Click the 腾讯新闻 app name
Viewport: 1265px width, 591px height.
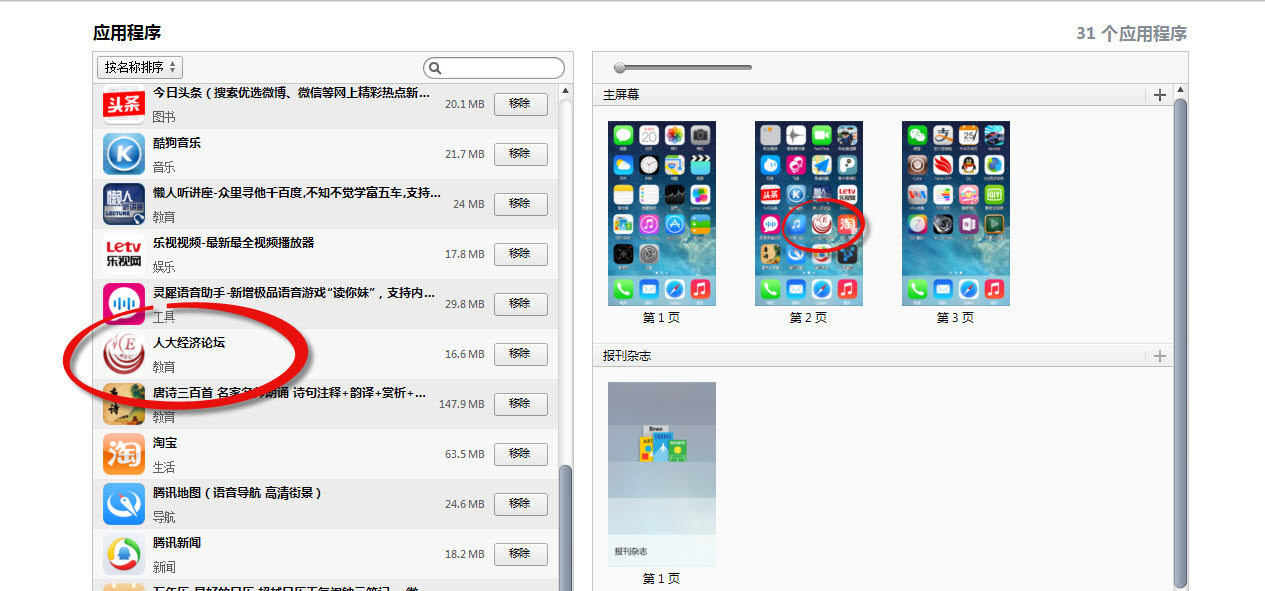(x=177, y=543)
